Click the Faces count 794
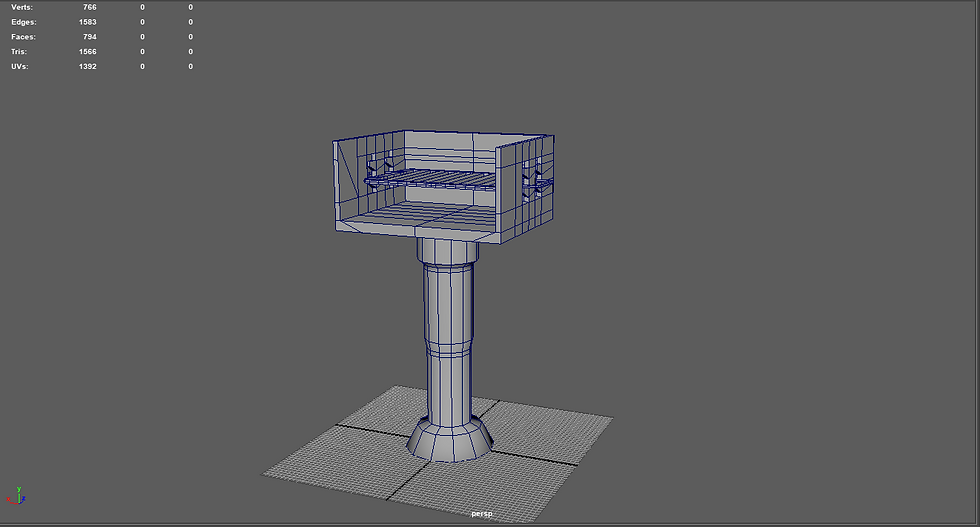This screenshot has width=980, height=527. click(x=89, y=37)
